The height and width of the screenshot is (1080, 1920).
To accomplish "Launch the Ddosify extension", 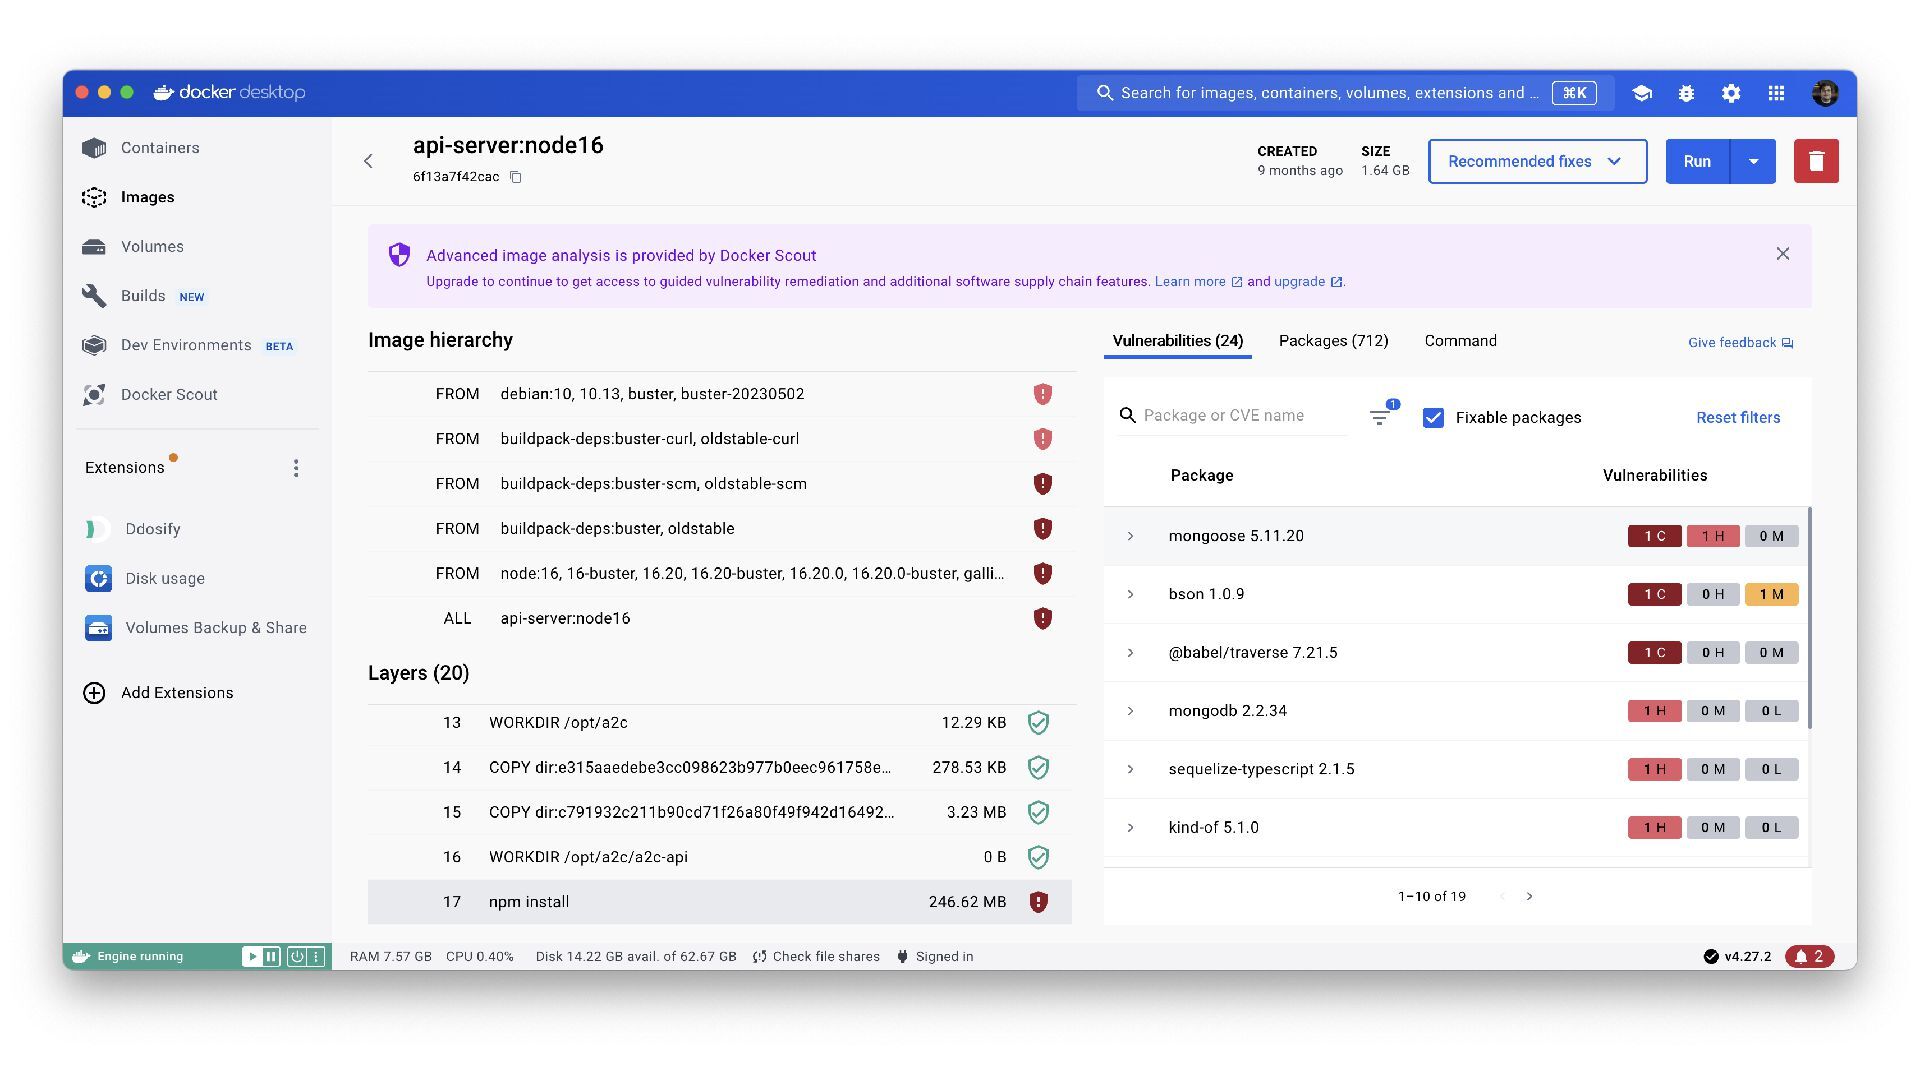I will (153, 529).
